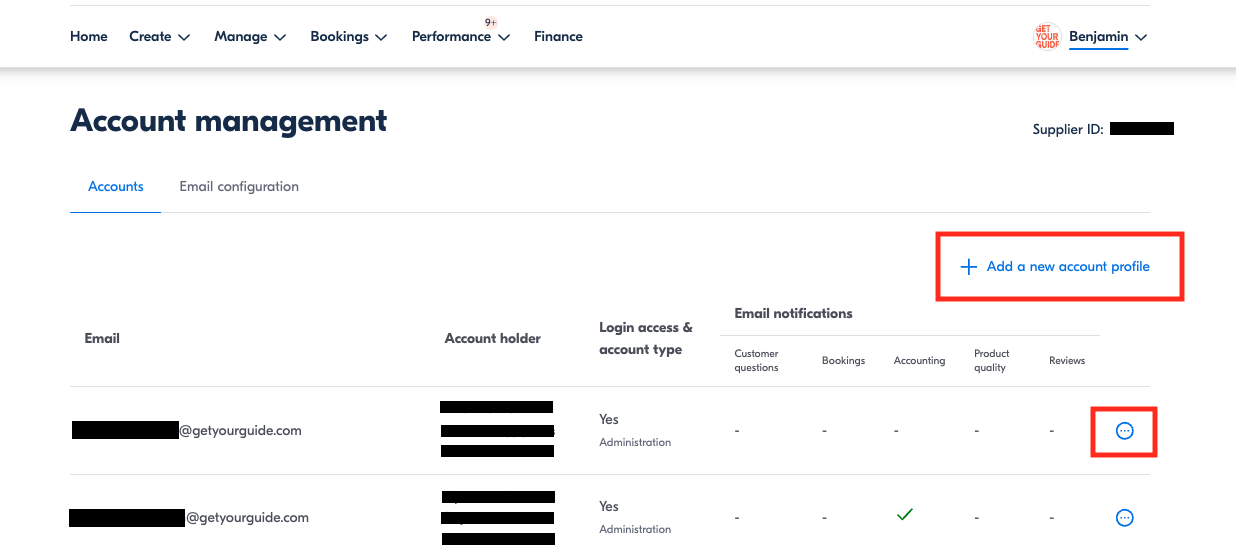Click the 9+ notification badge on Performance
Screen dimensions: 1236x557
click(x=490, y=22)
